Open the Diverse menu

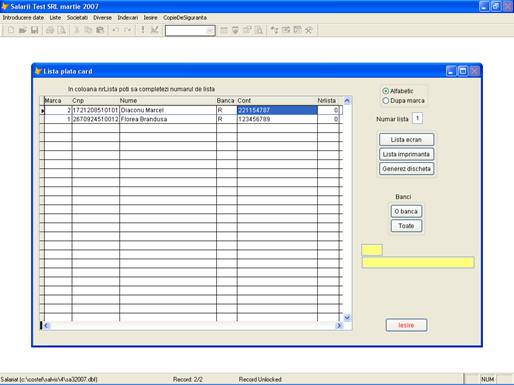102,17
